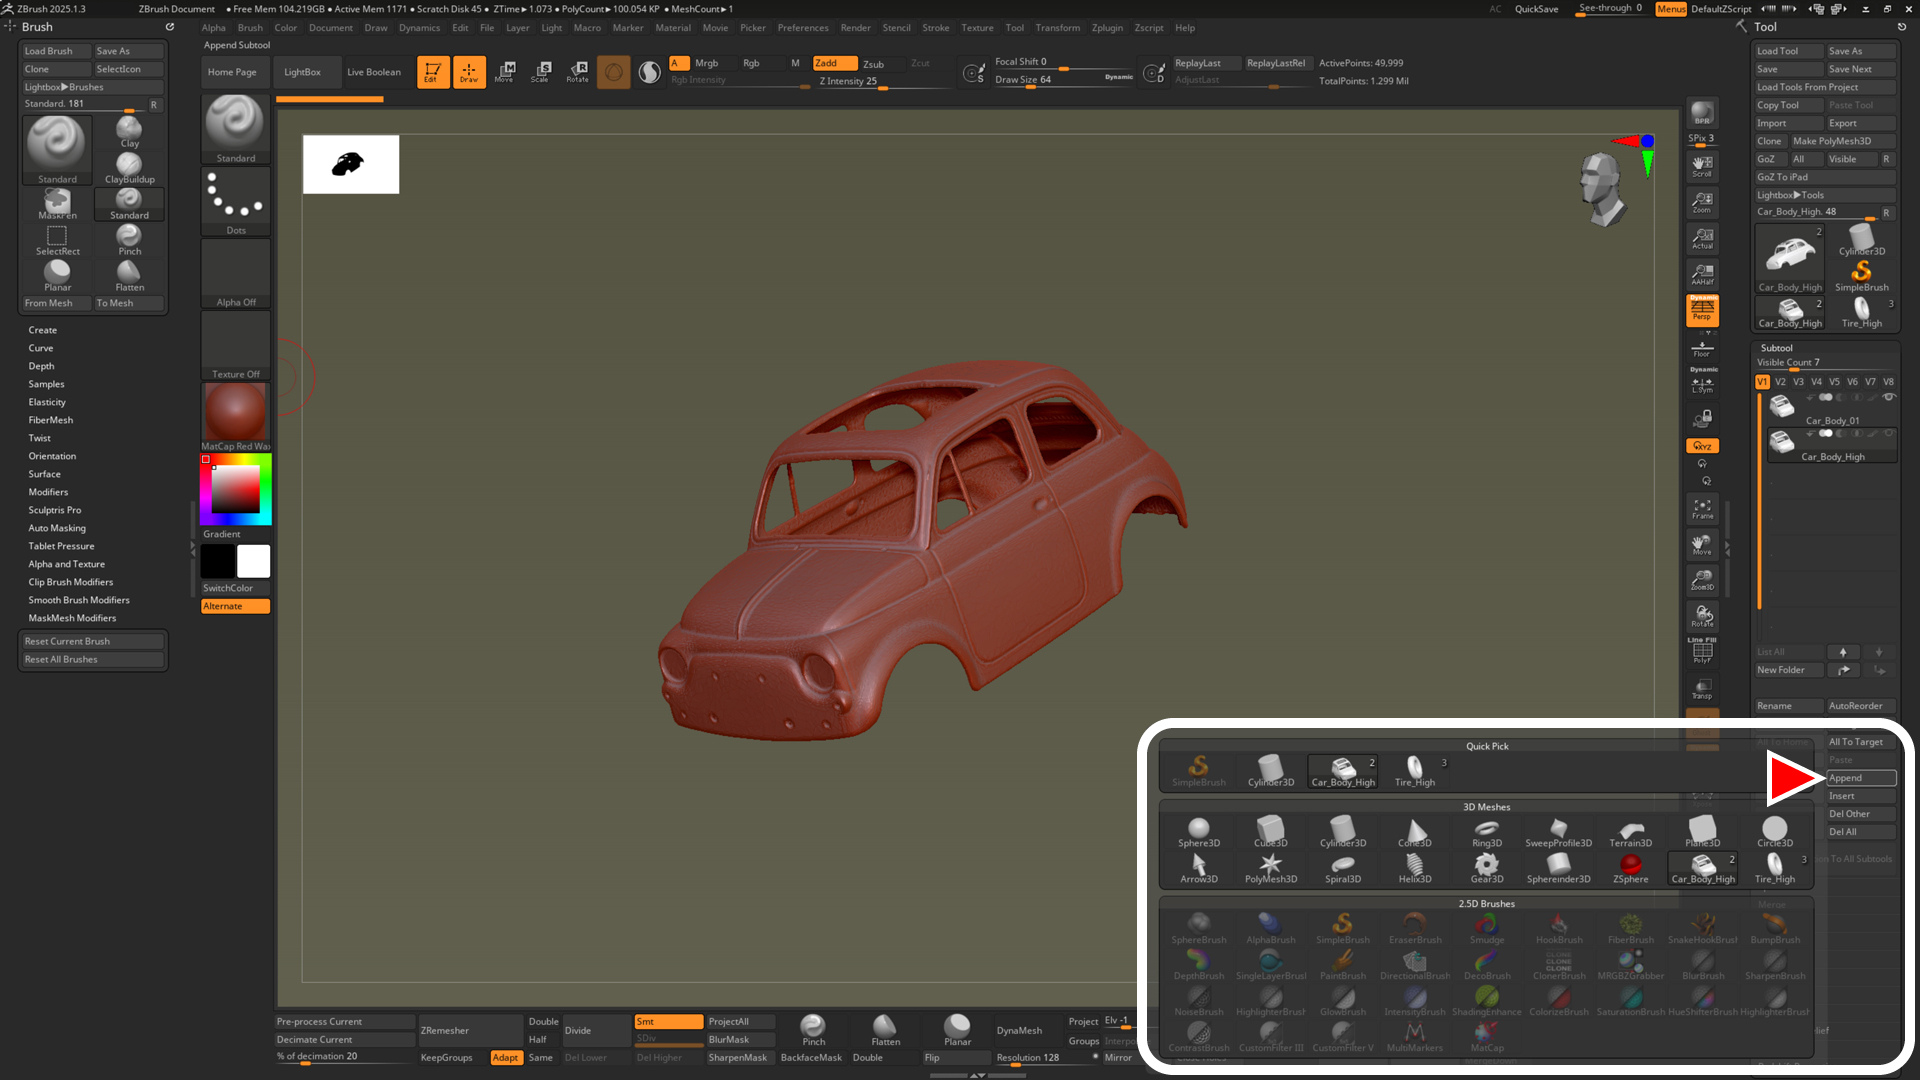1920x1080 pixels.
Task: Open the Preferences menu
Action: [803, 28]
